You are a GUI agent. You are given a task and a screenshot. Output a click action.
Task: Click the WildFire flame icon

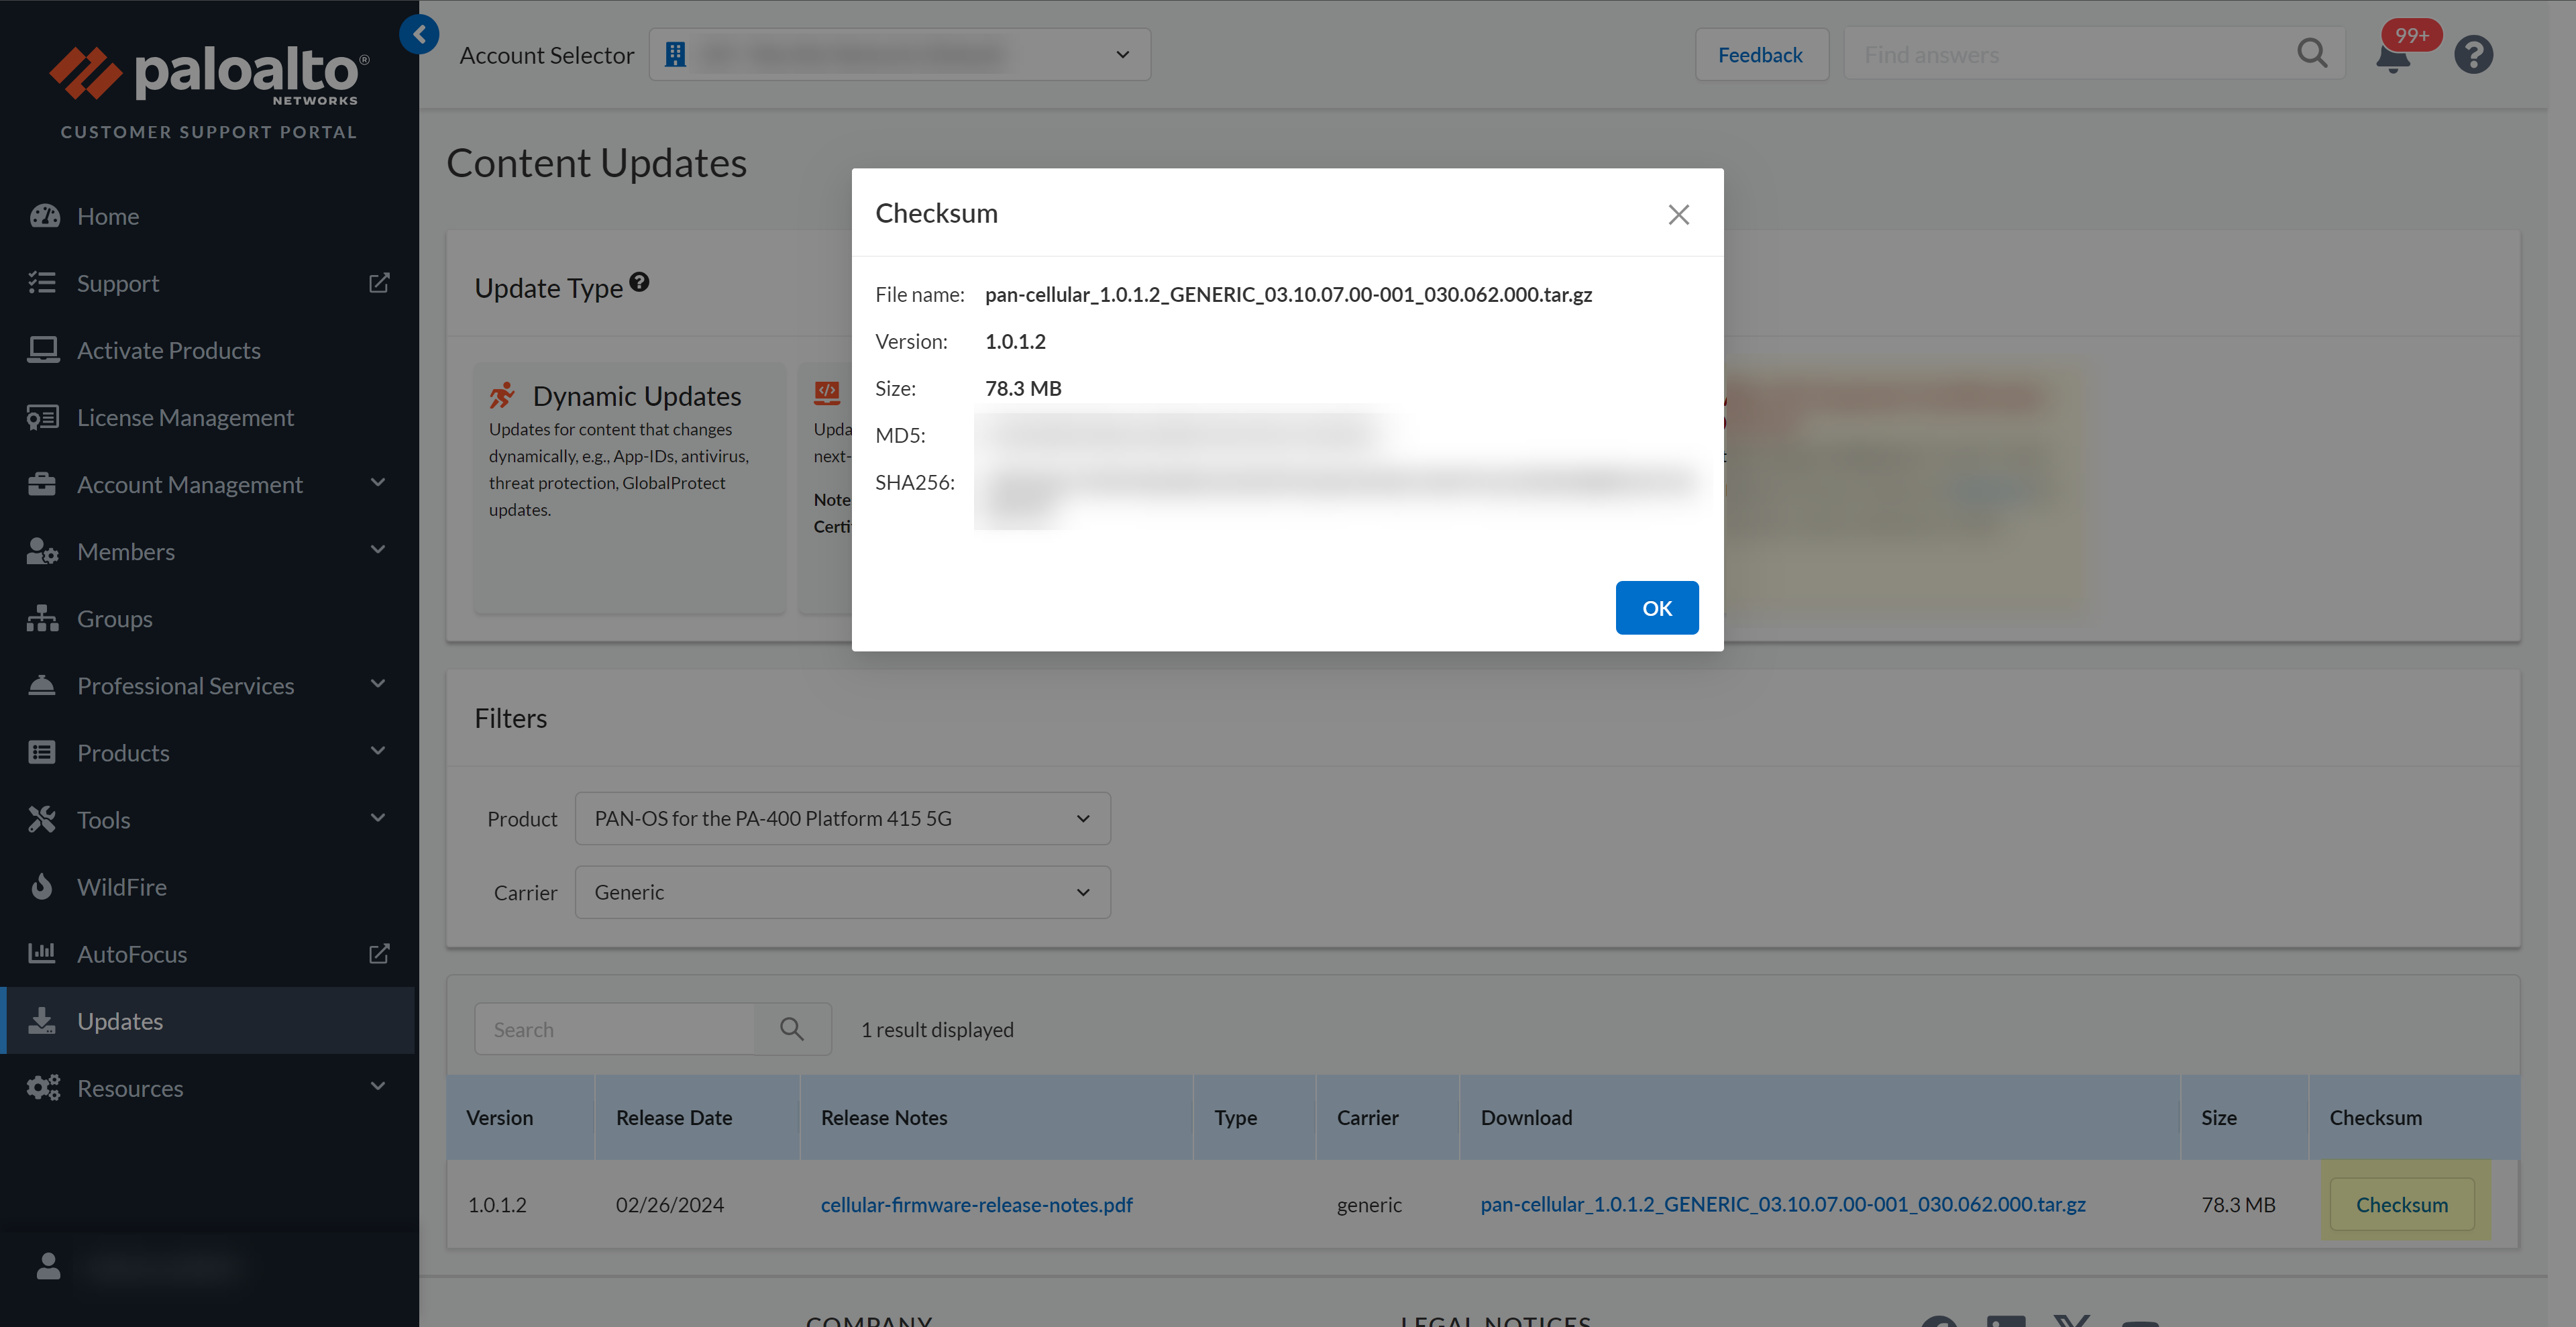click(x=42, y=886)
